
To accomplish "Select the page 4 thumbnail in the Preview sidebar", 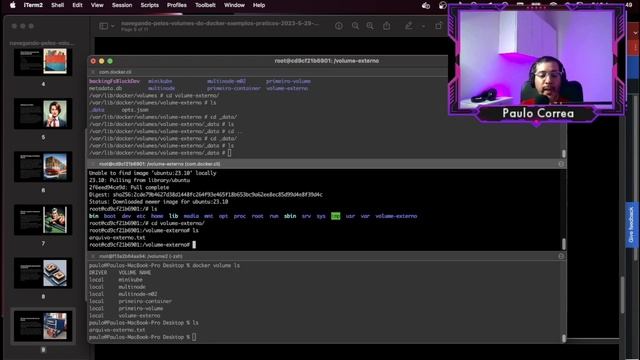I will click(x=43, y=62).
